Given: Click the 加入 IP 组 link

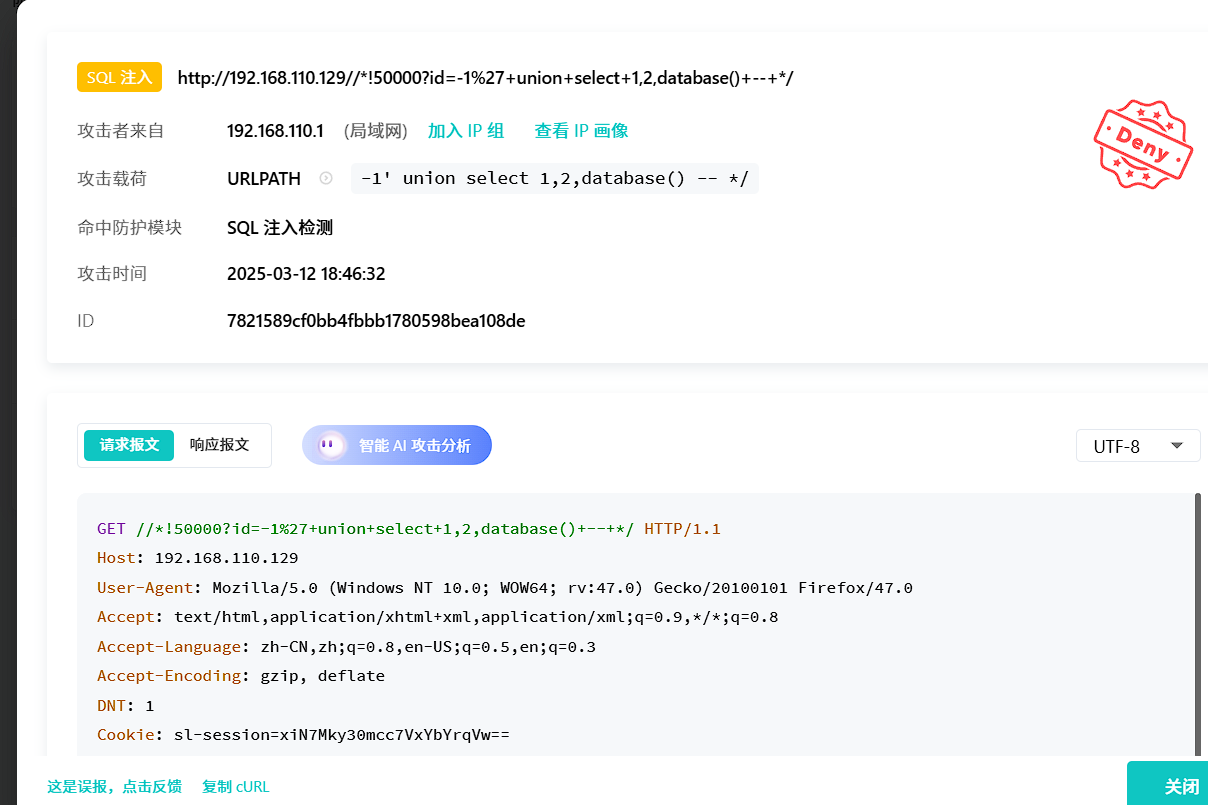Looking at the screenshot, I should click(466, 131).
